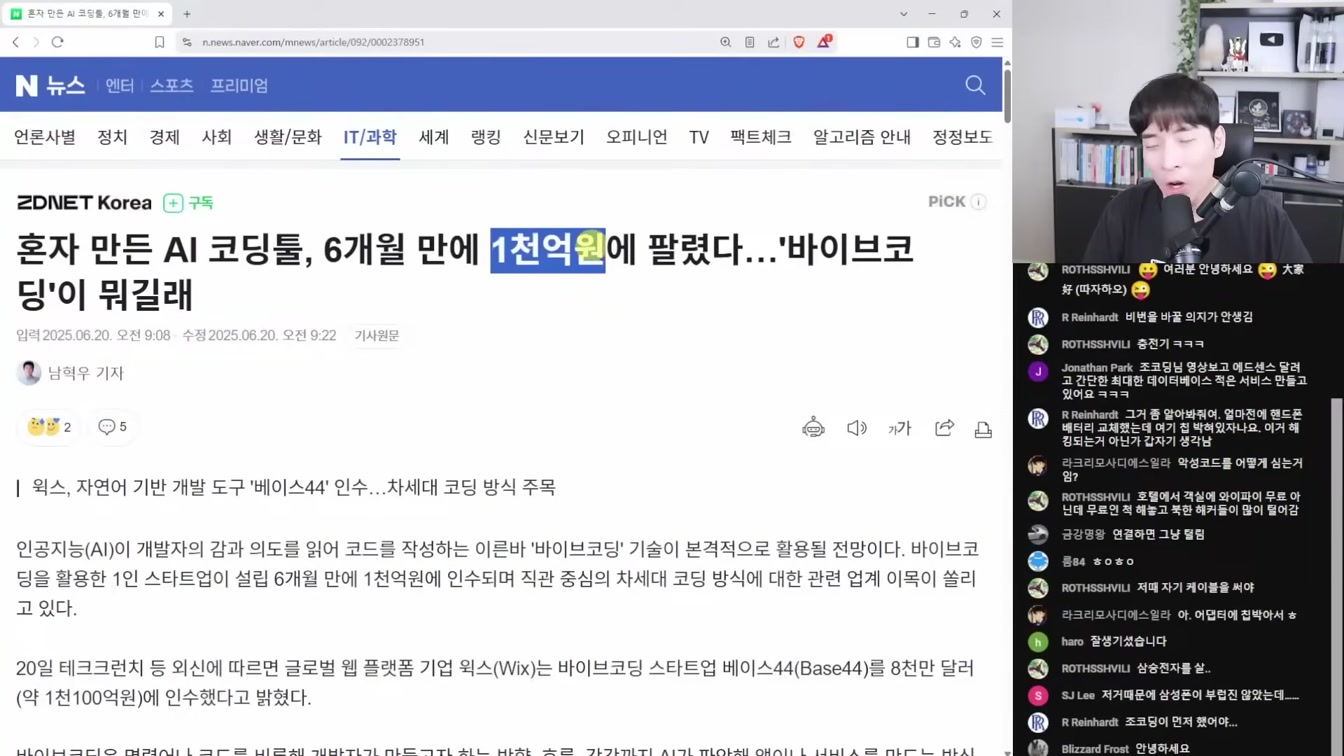Close the Naver news article tab
Viewport: 1344px width, 756px height.
pos(161,14)
